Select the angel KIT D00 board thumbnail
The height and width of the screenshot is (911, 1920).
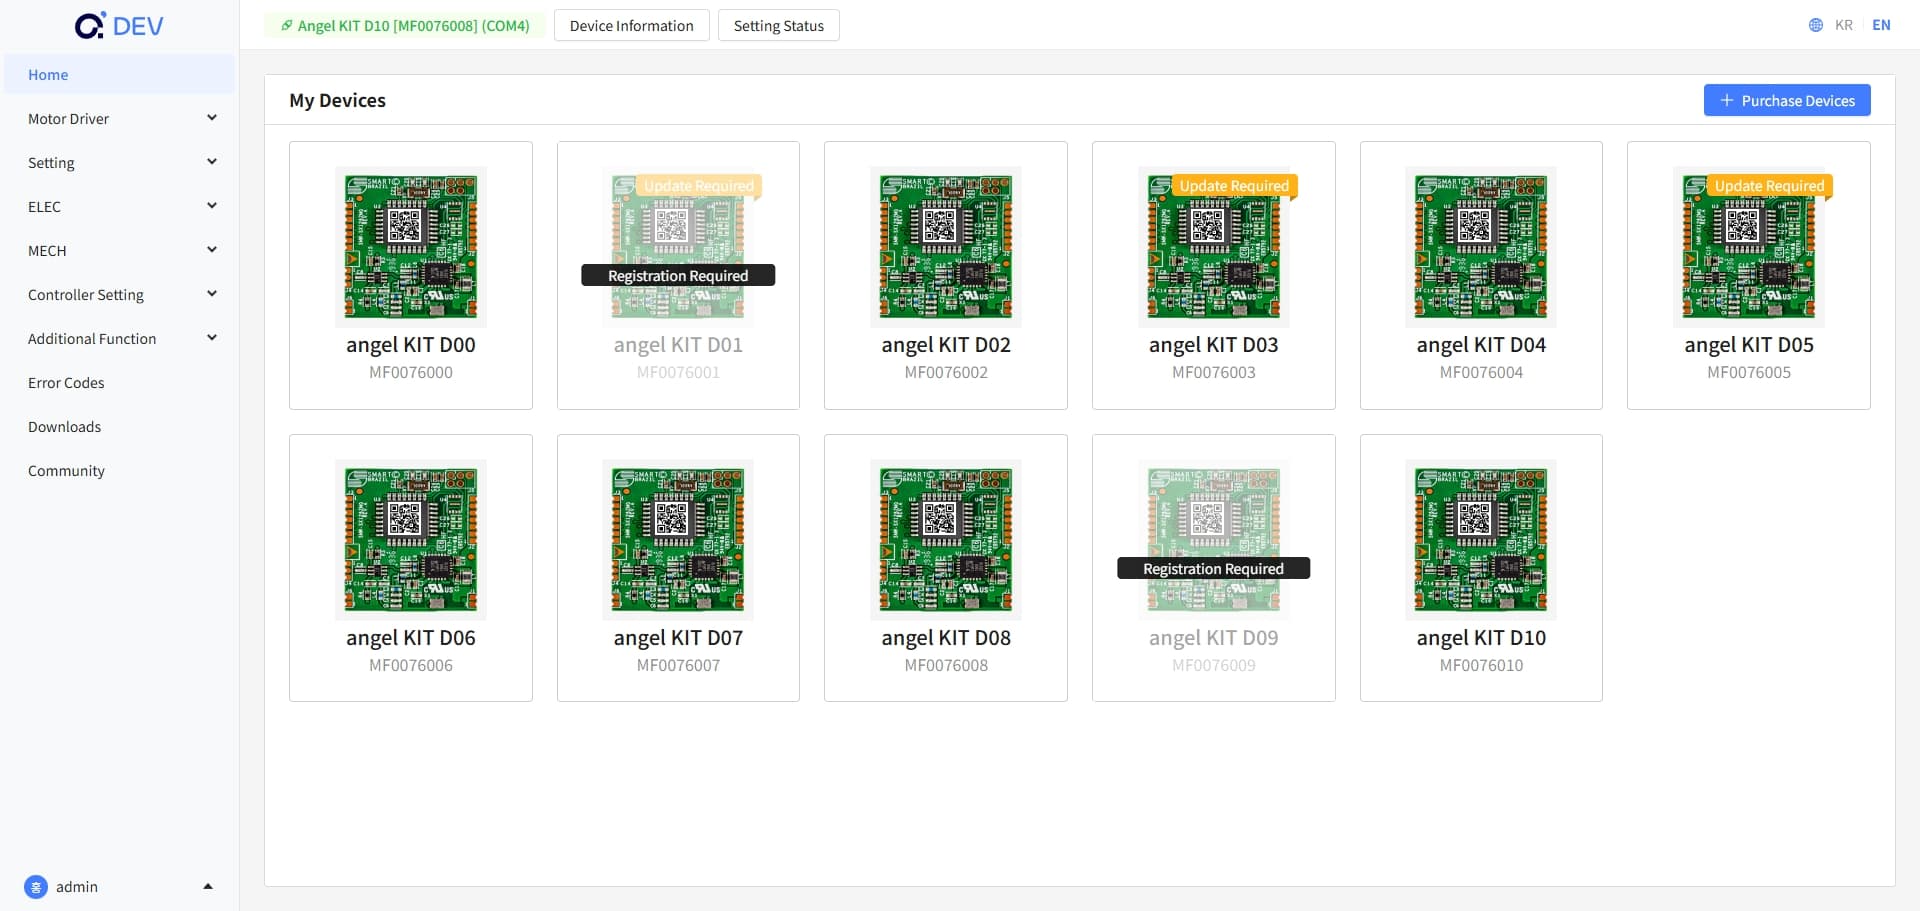click(411, 247)
